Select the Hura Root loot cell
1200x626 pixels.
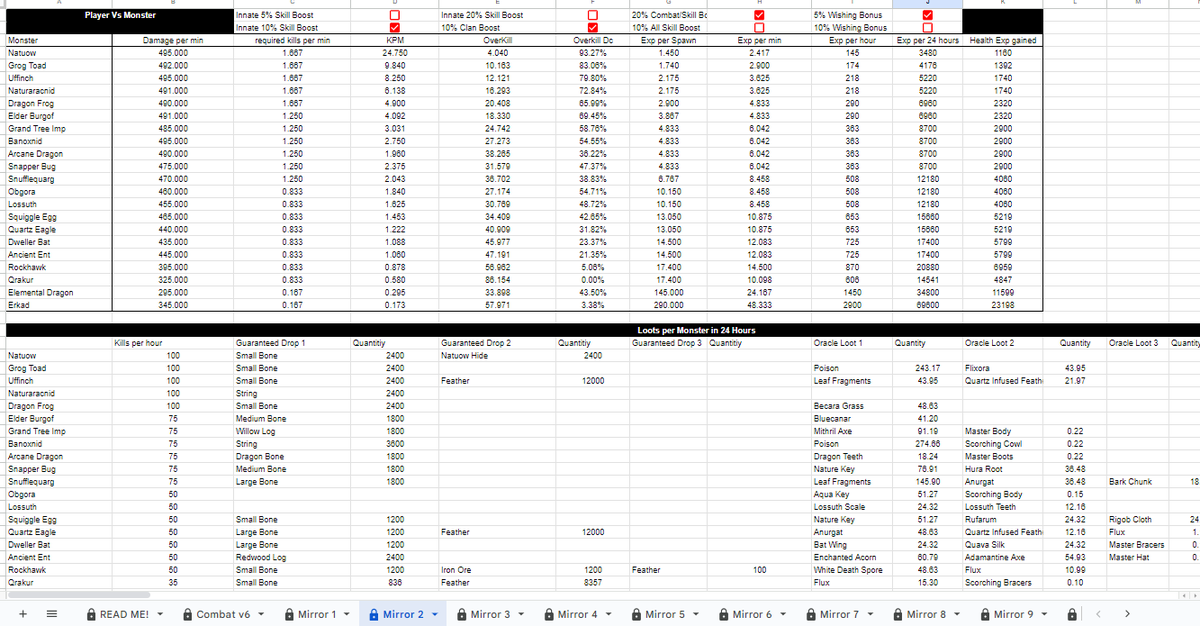(x=1003, y=468)
